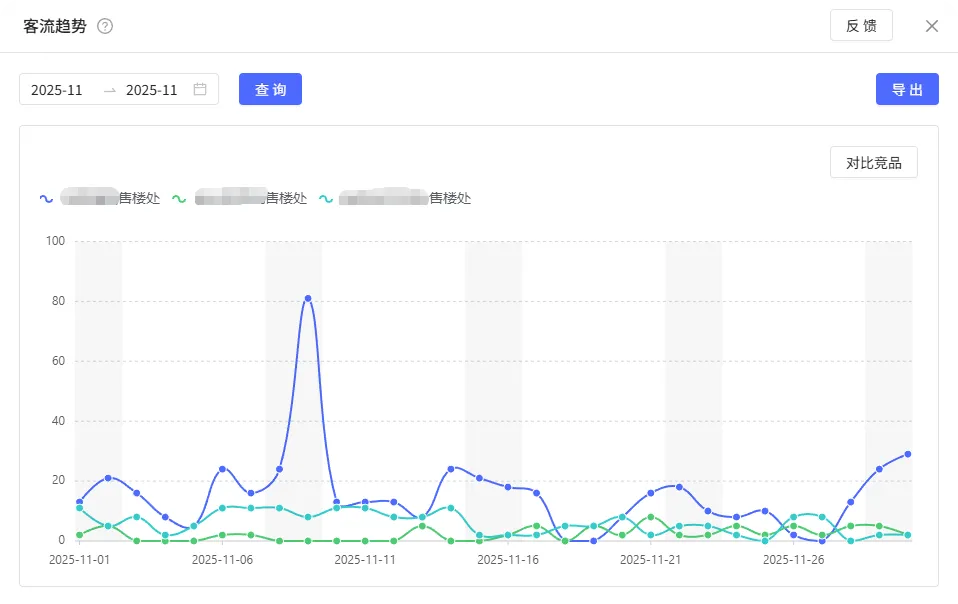Click the blue 查询 query button
Viewport: 958px width, 604px height.
coord(270,89)
